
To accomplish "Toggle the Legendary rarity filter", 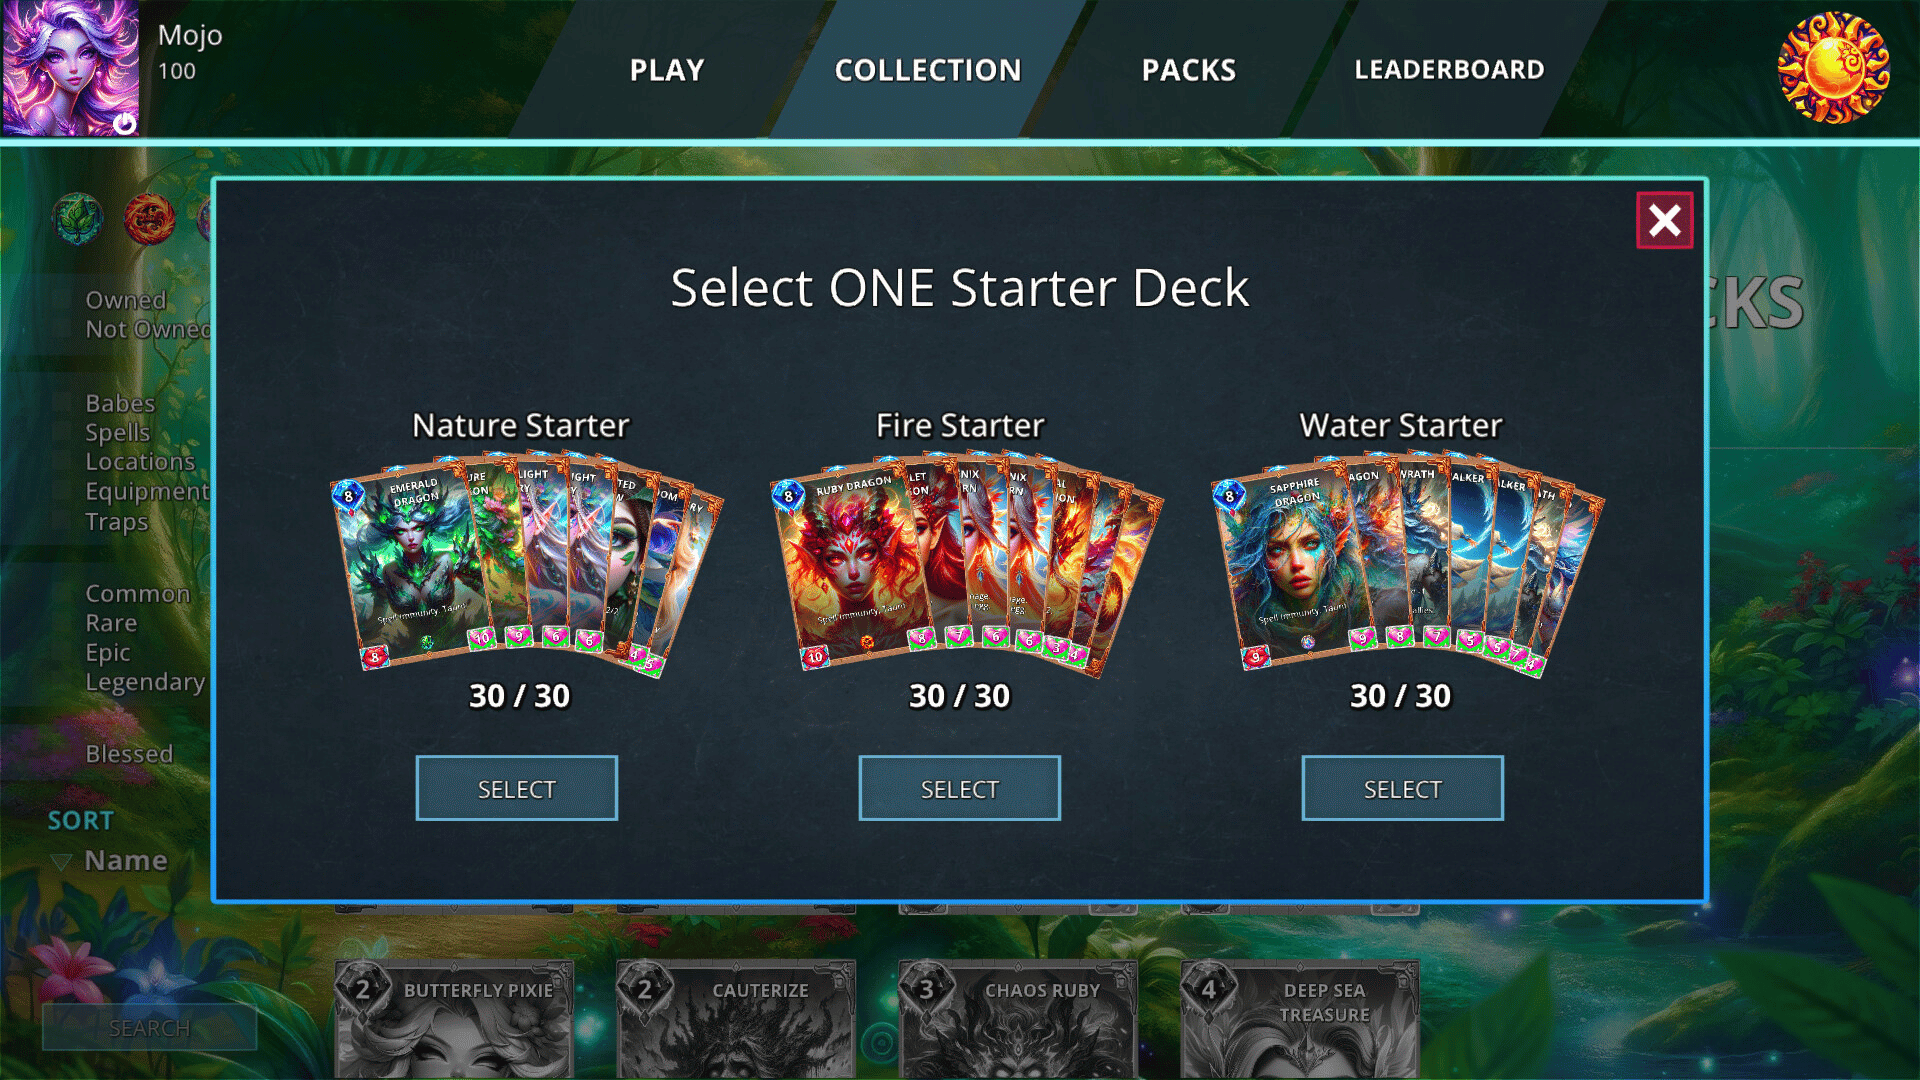I will click(145, 682).
